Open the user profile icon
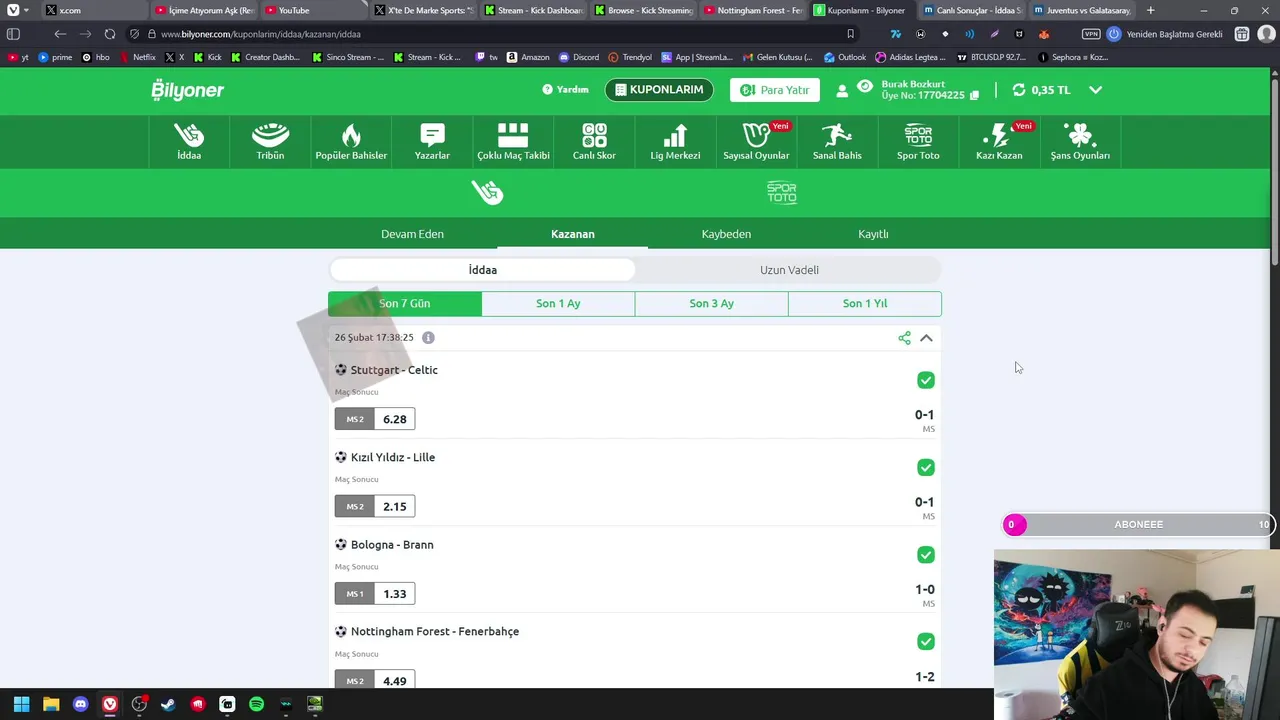This screenshot has width=1280, height=720. coord(842,90)
